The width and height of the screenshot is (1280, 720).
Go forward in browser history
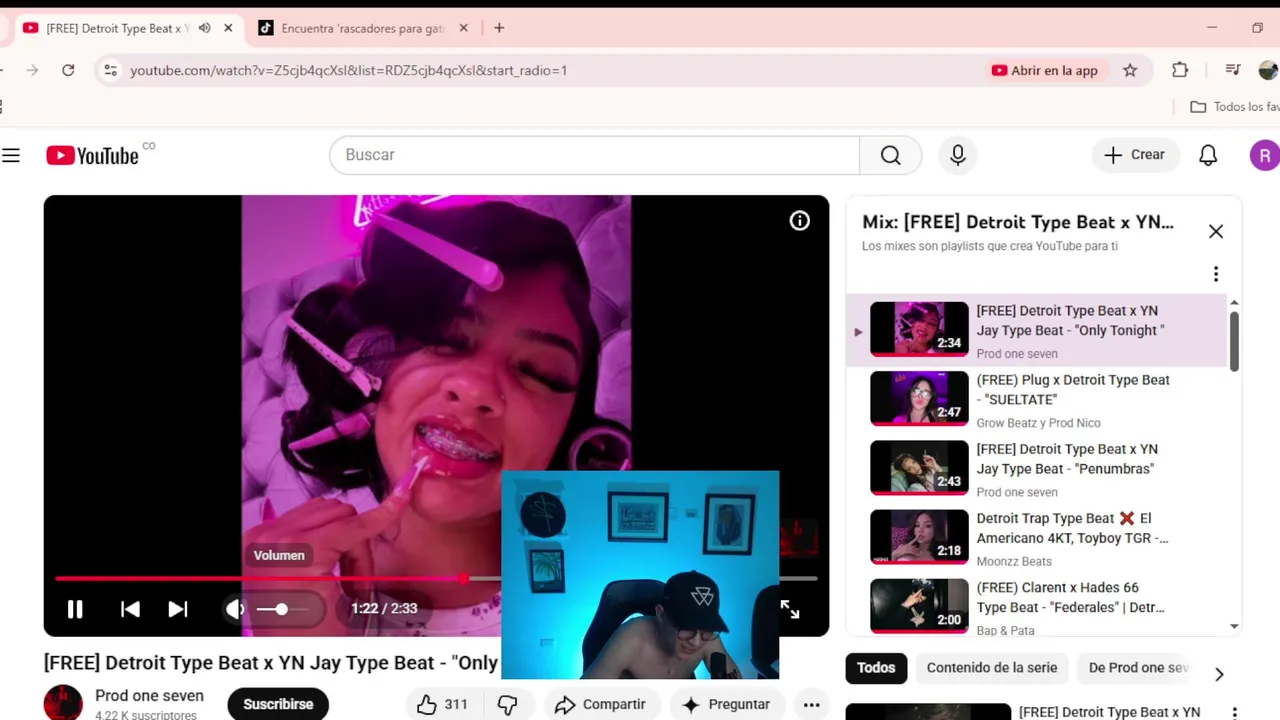click(32, 70)
